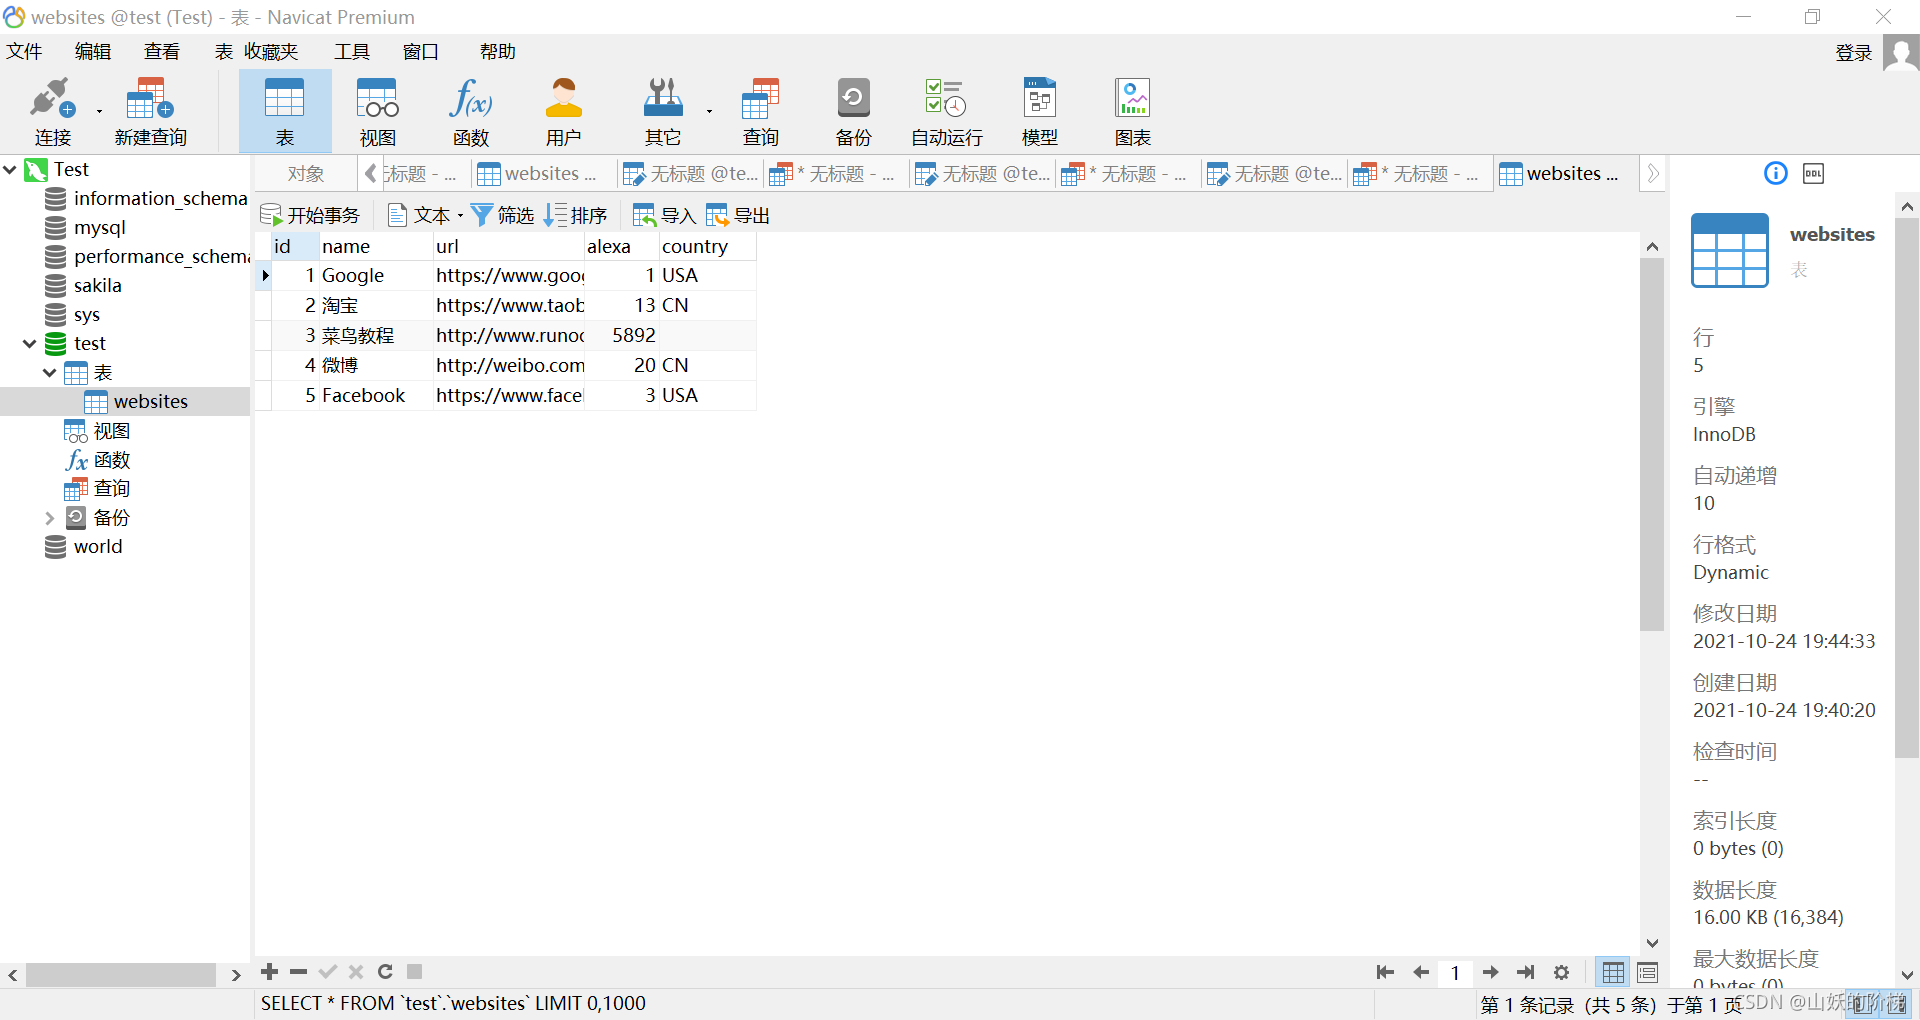Open the 其它 dropdown arrow

click(709, 112)
